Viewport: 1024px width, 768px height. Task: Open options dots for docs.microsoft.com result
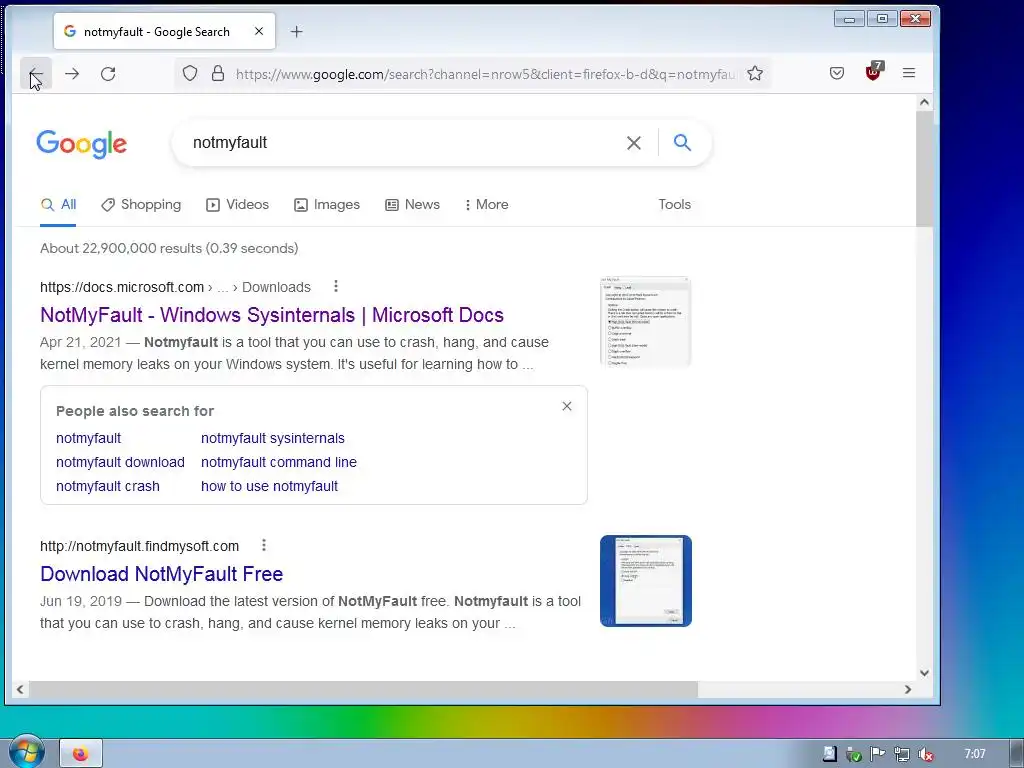(x=336, y=286)
